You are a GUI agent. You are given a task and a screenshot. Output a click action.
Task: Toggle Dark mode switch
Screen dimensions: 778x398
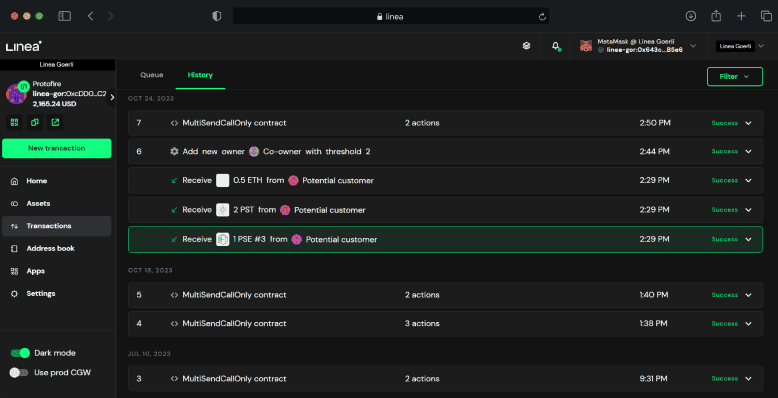tap(20, 353)
